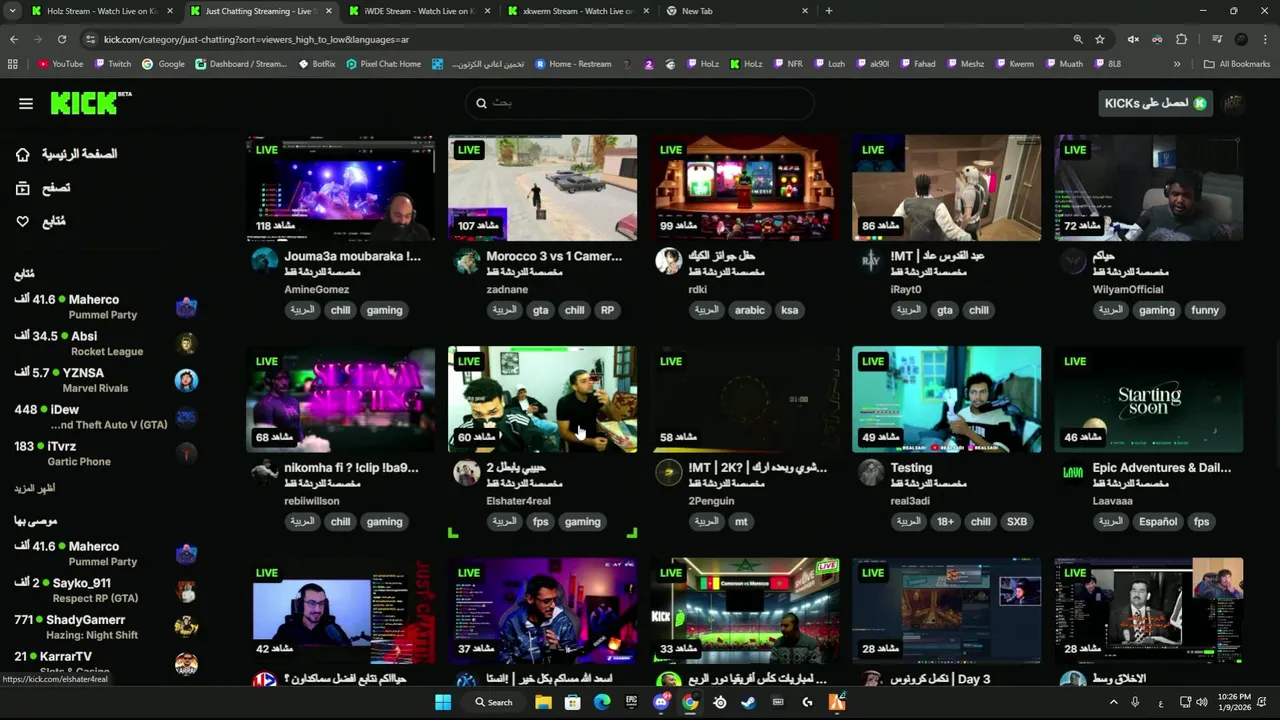This screenshot has height=720, width=1280.
Task: Click the kick.com address bar URL
Action: tap(257, 39)
